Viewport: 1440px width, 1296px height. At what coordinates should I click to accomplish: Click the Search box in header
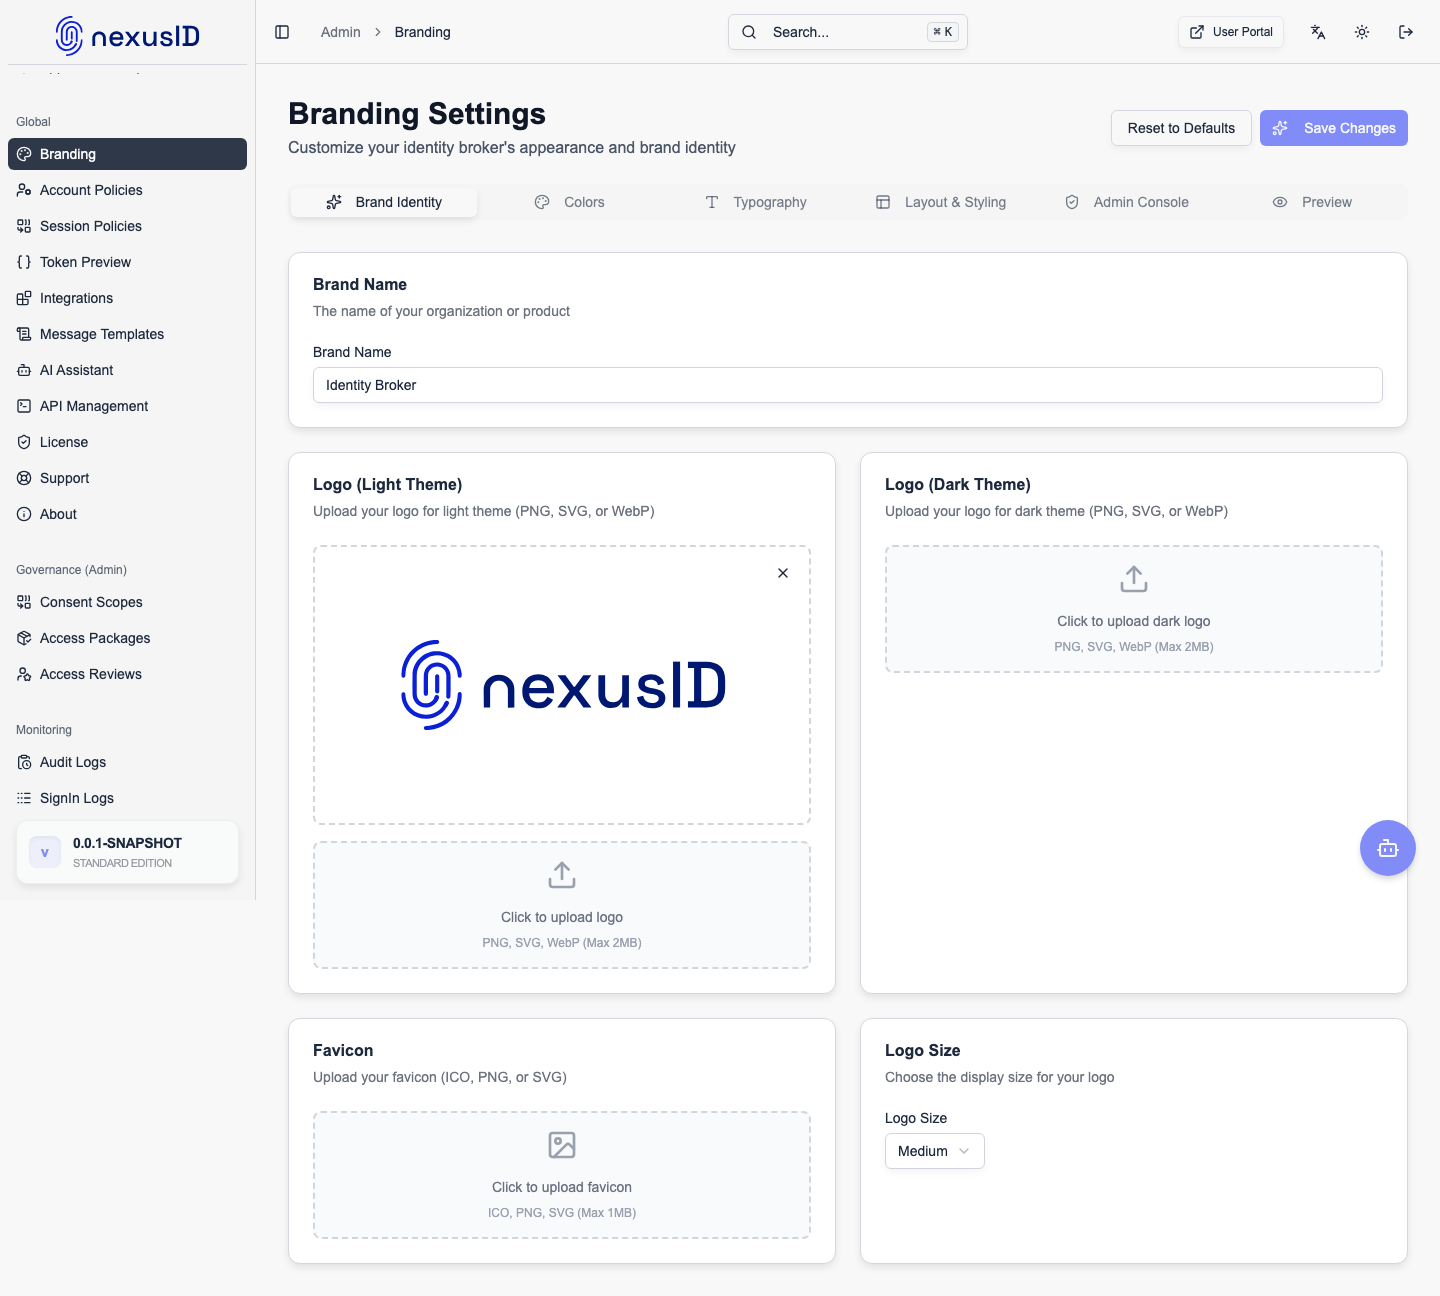click(x=848, y=32)
